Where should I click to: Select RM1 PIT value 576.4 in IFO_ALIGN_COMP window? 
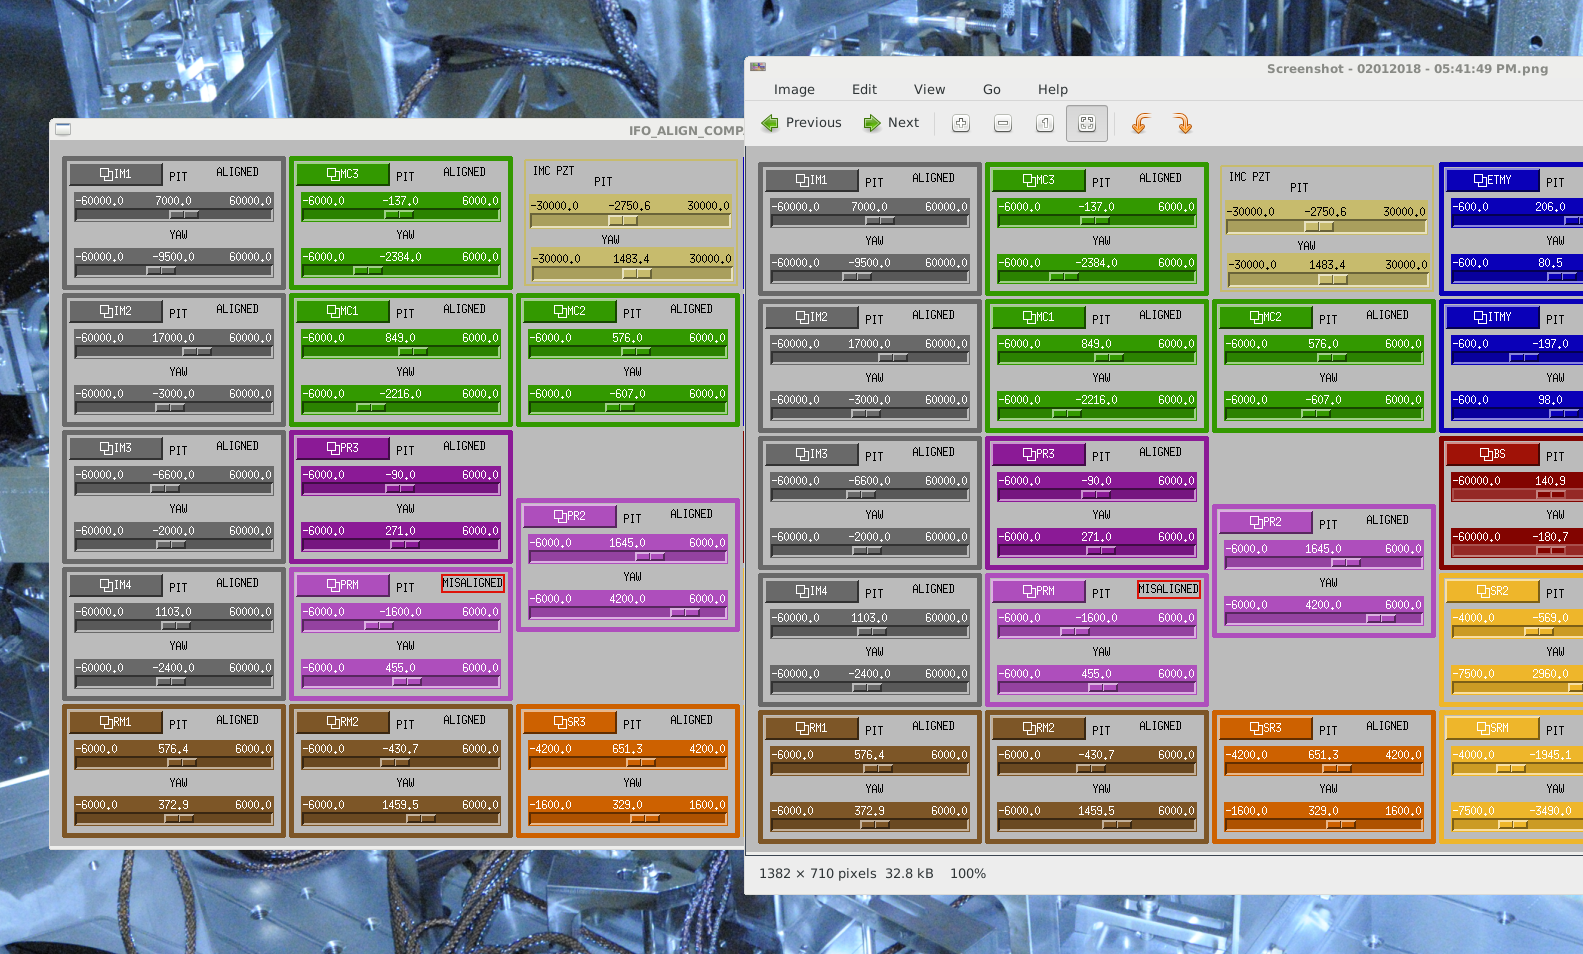(173, 749)
